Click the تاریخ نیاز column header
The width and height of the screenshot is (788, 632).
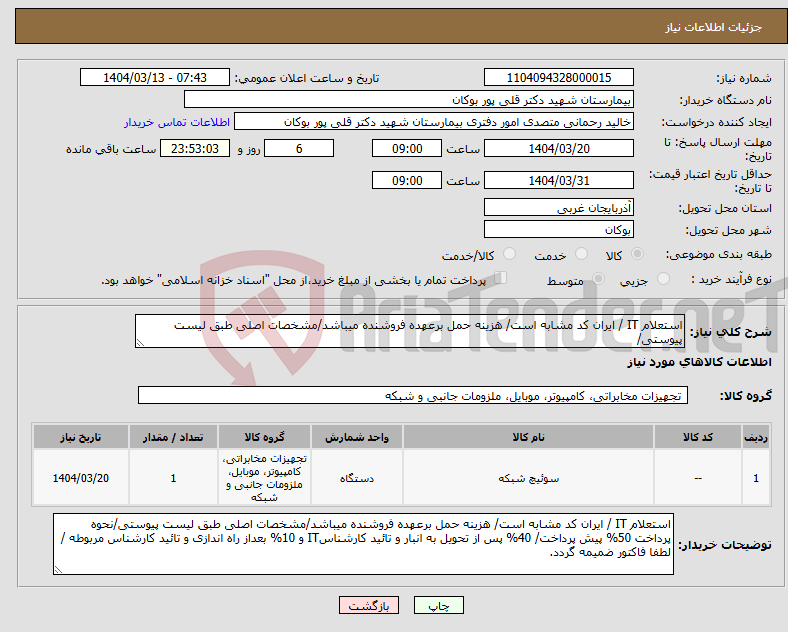80,437
